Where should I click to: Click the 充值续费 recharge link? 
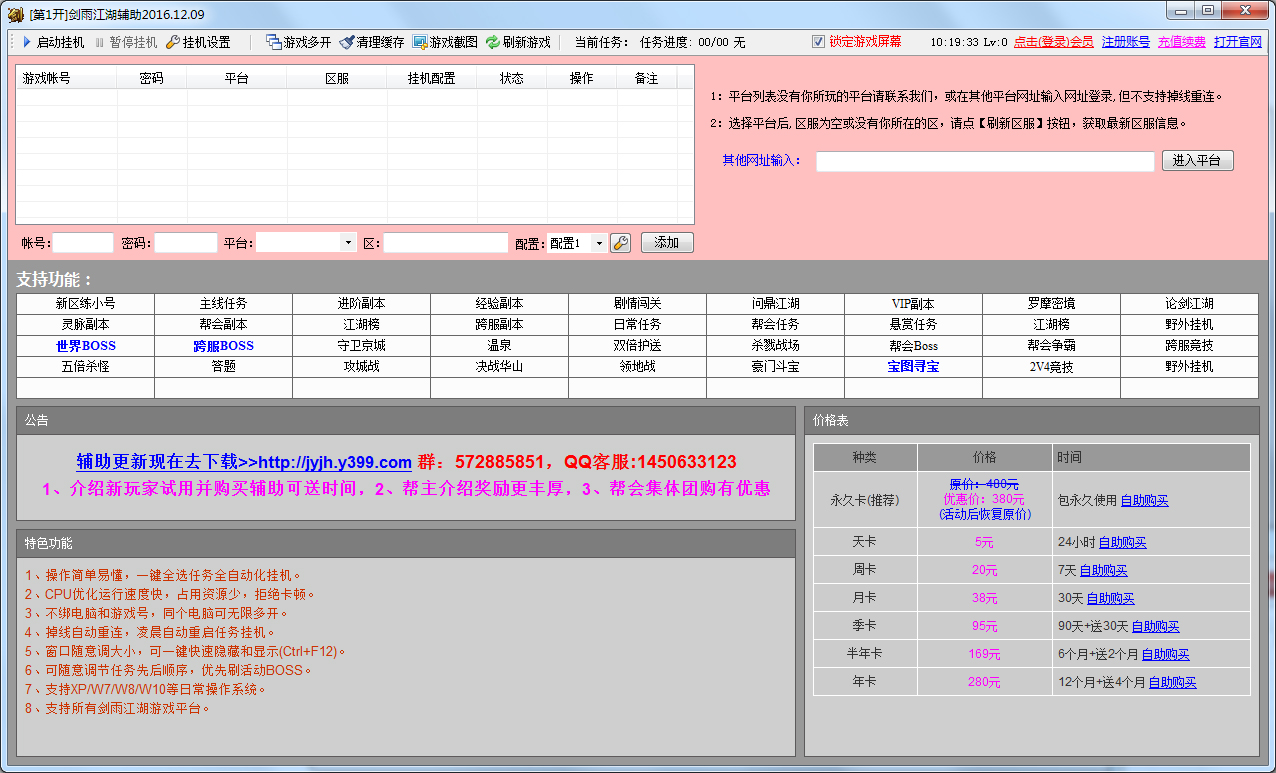point(1181,42)
